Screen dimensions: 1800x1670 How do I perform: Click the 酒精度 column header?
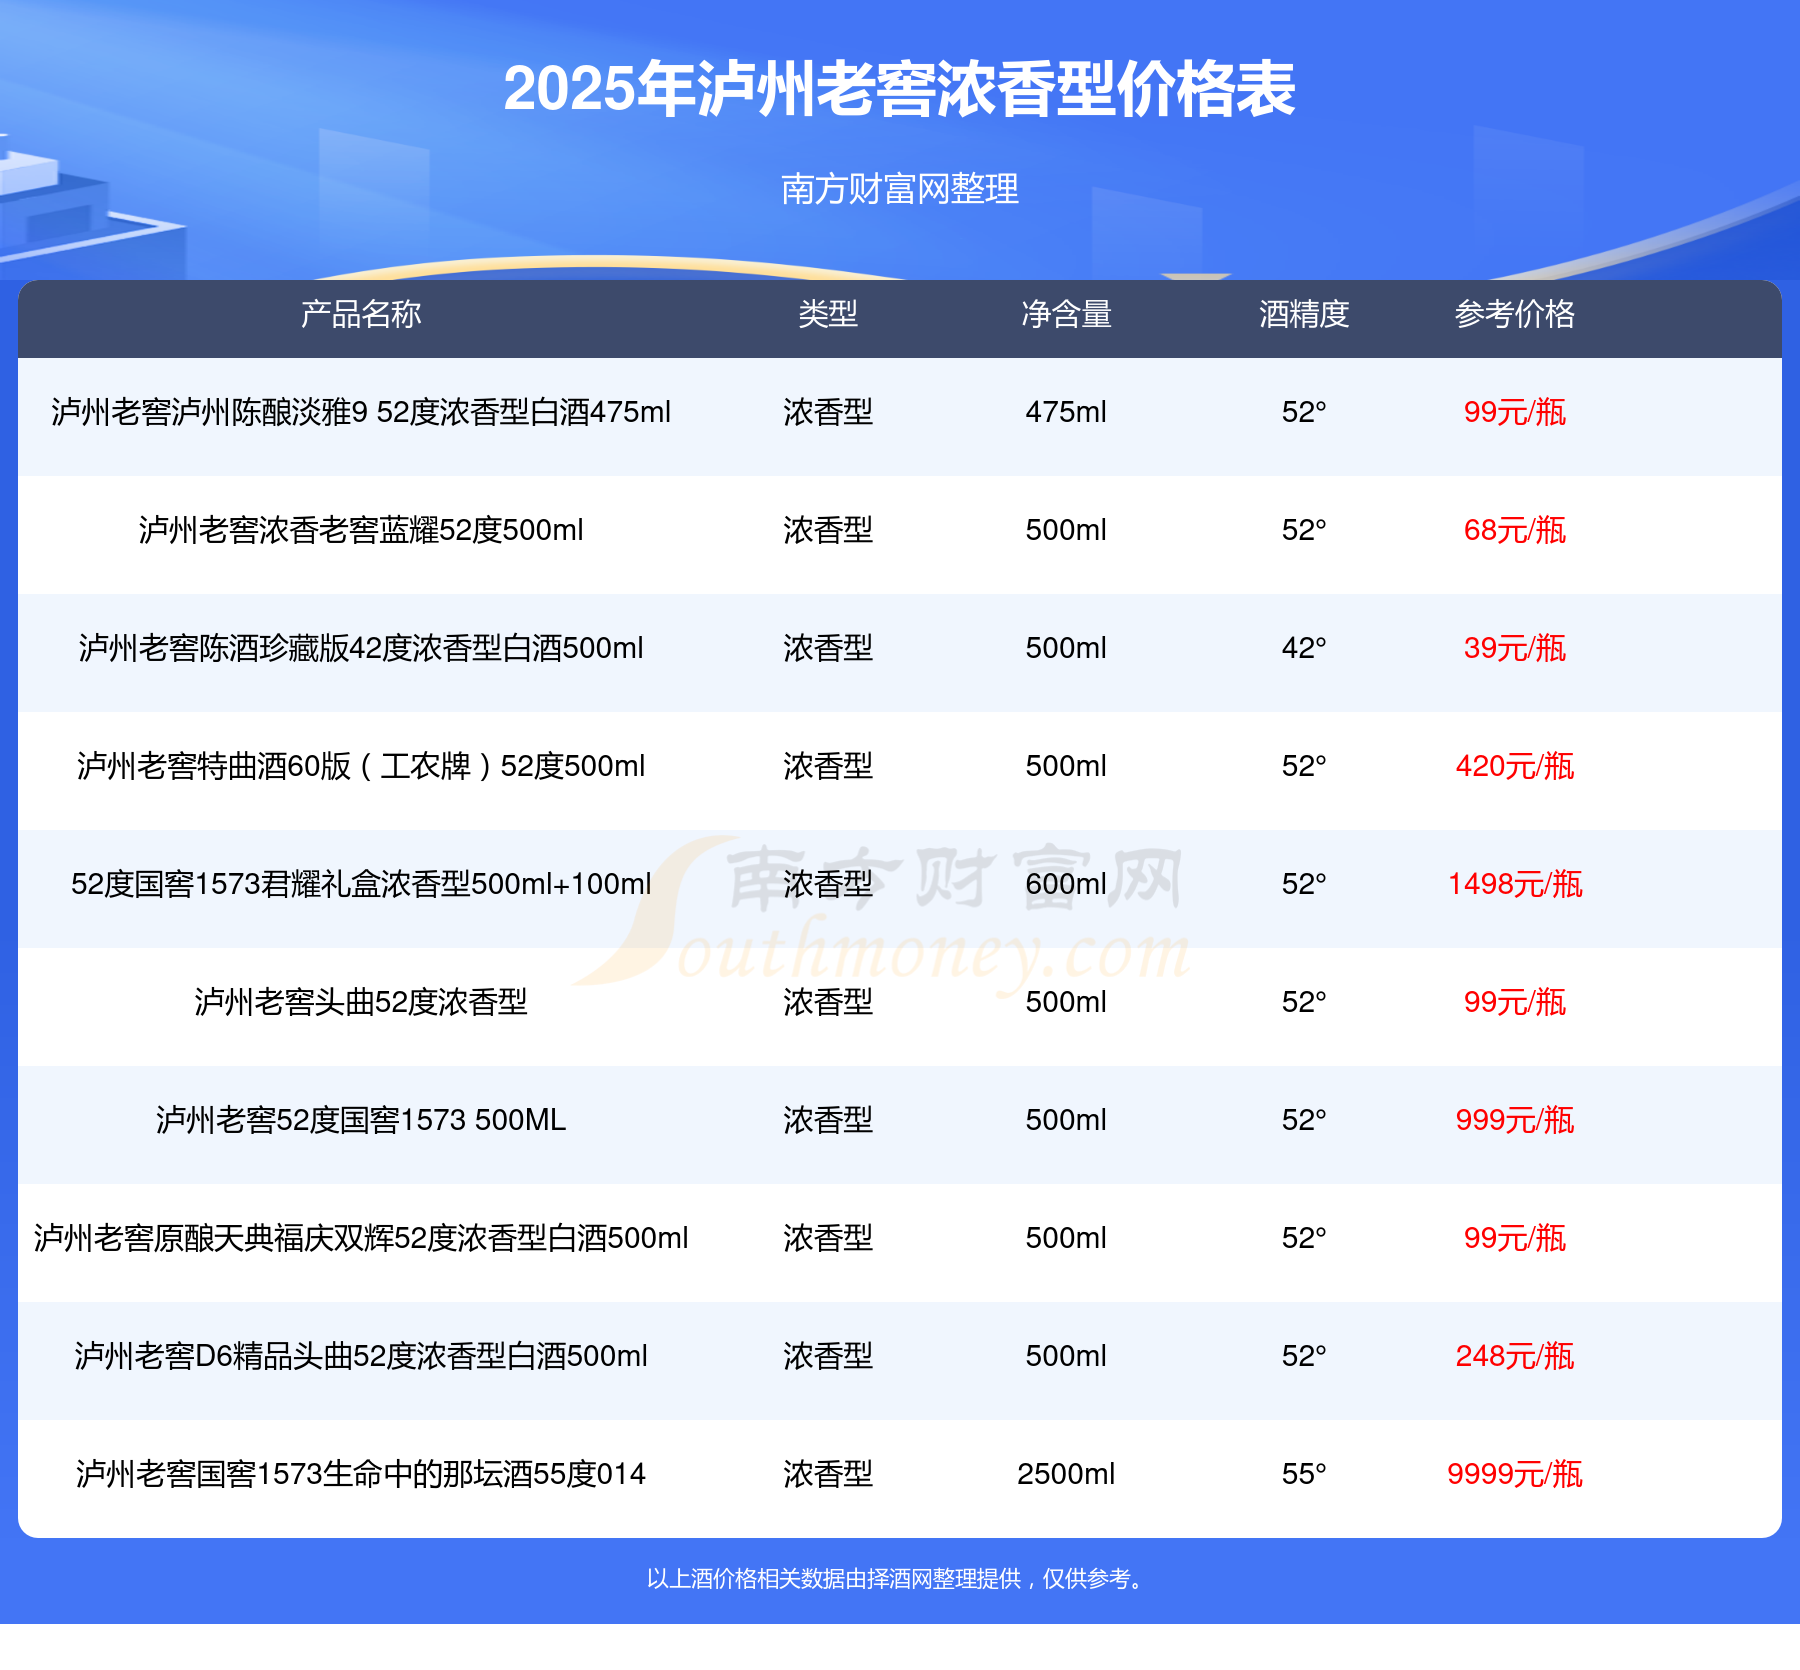click(x=1304, y=314)
